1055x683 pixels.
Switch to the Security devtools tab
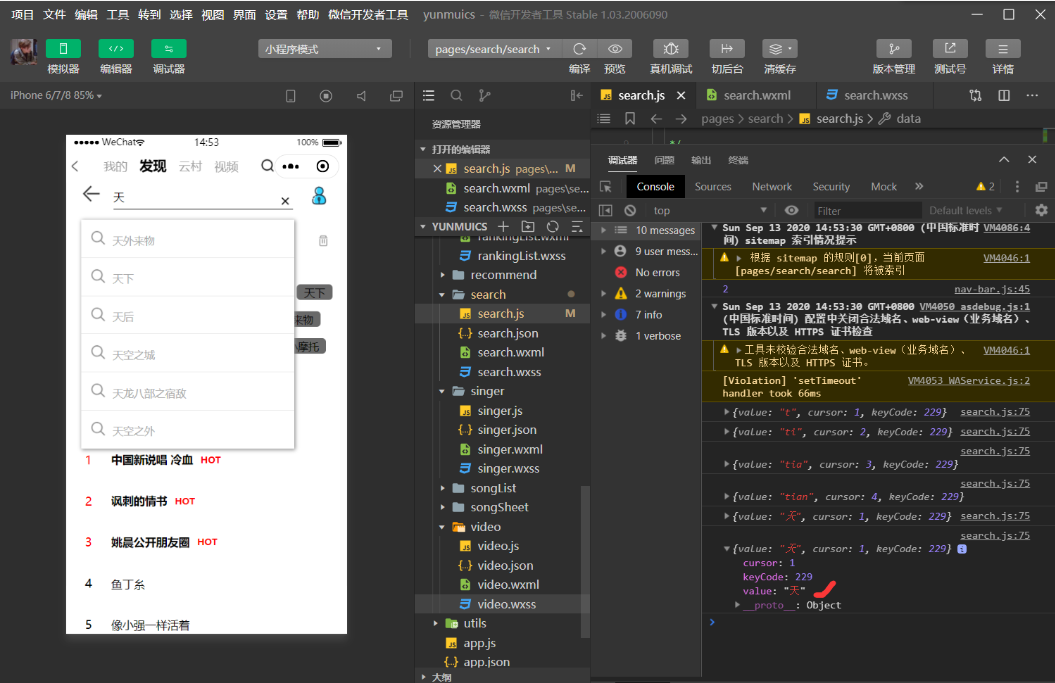[831, 186]
